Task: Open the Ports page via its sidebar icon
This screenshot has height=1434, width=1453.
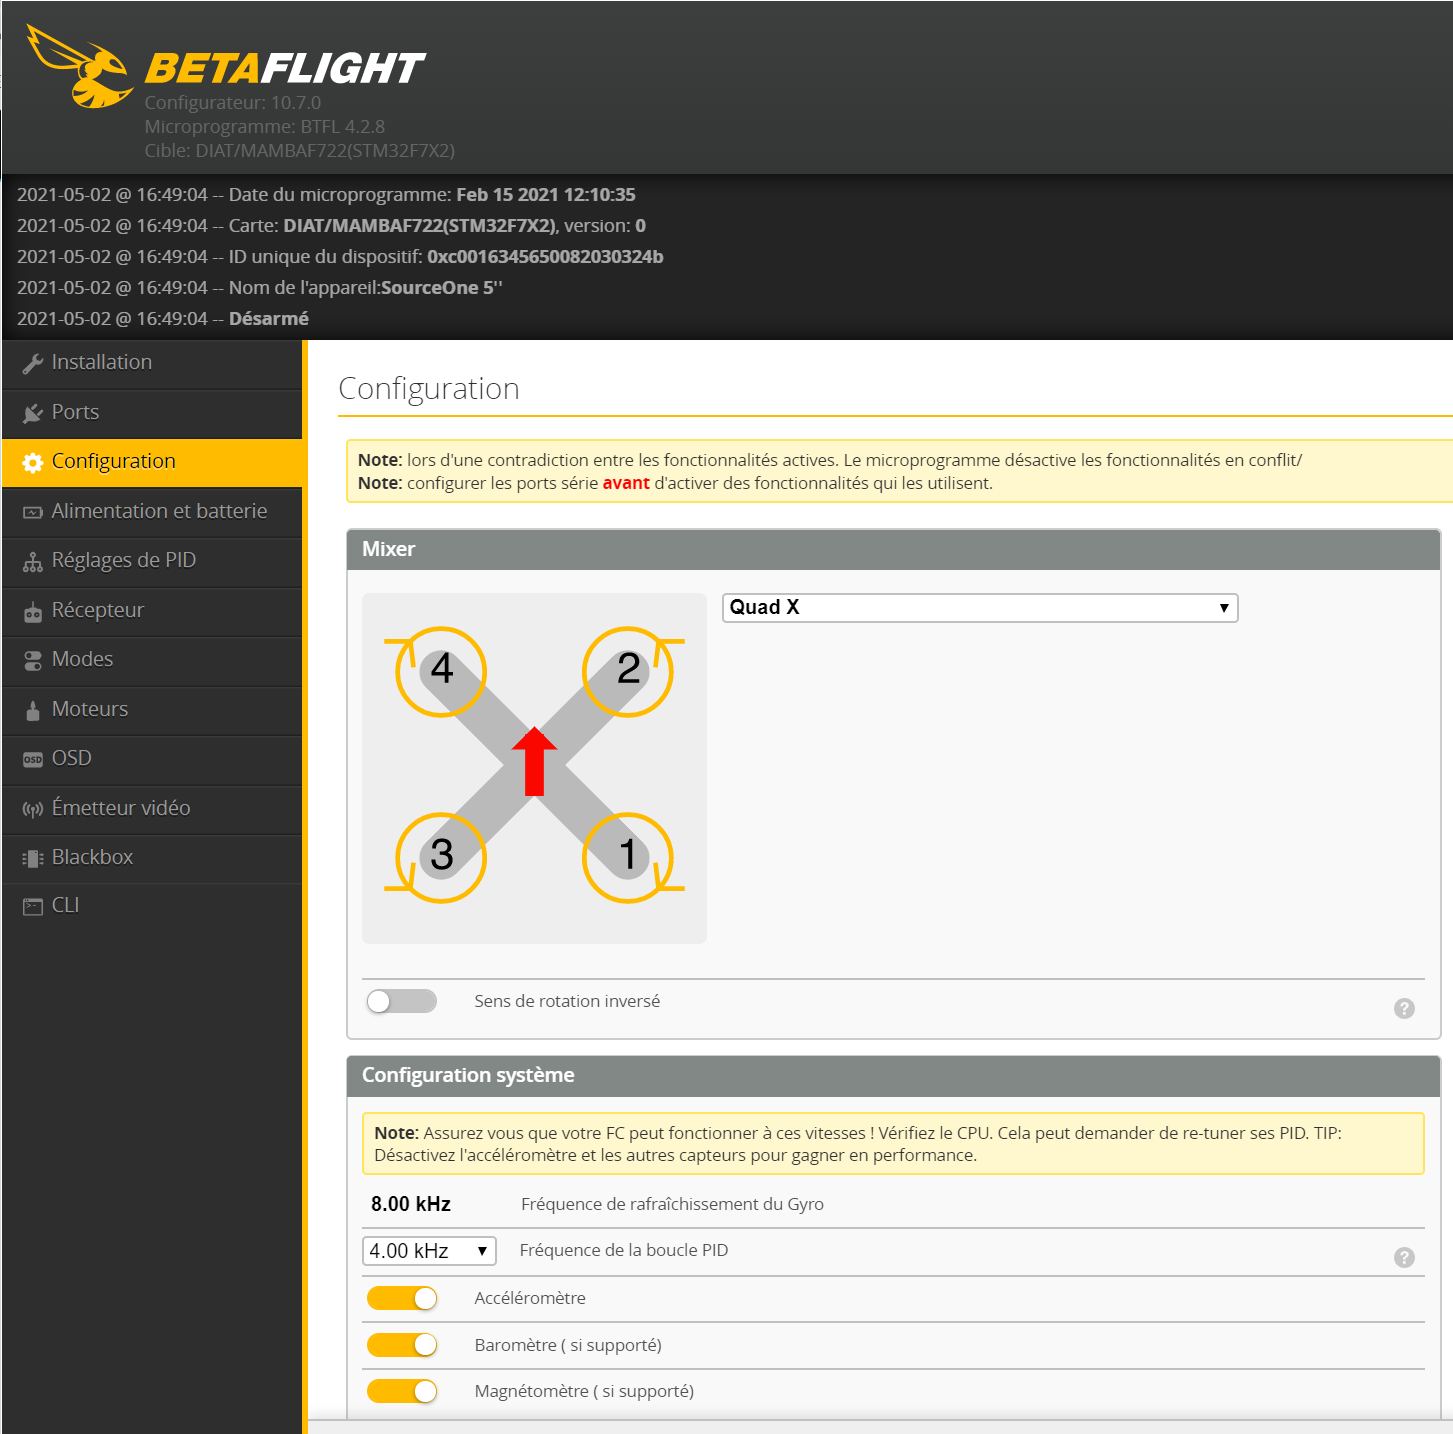Action: click(x=33, y=412)
